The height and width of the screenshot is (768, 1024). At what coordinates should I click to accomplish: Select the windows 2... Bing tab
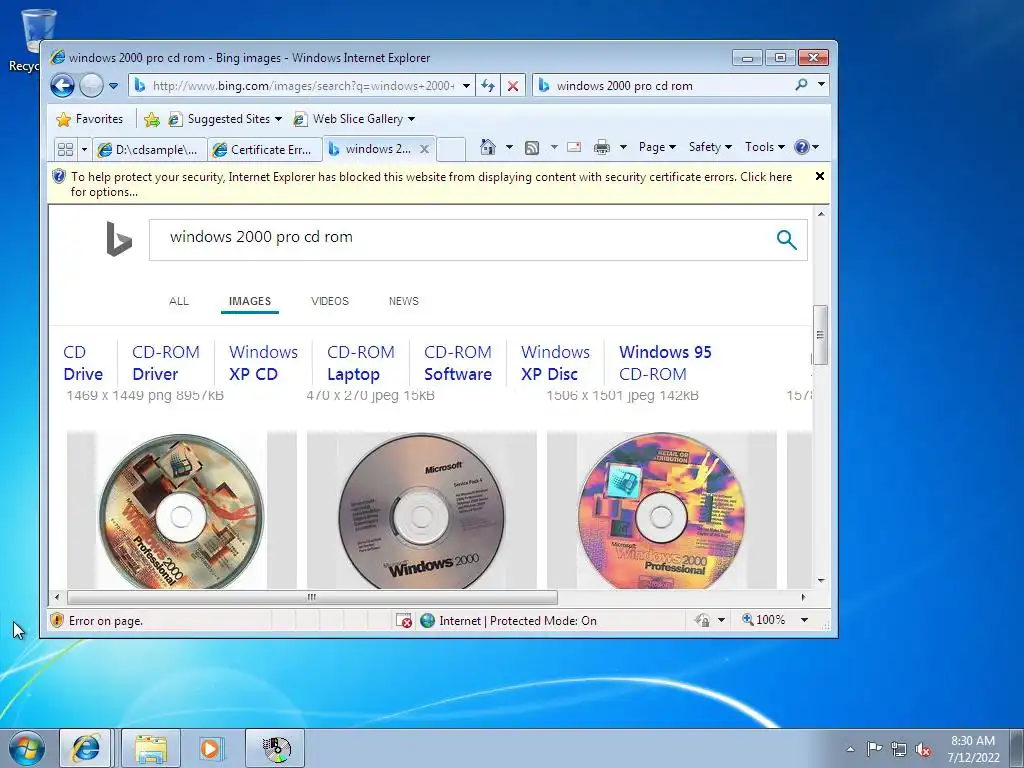[x=372, y=149]
